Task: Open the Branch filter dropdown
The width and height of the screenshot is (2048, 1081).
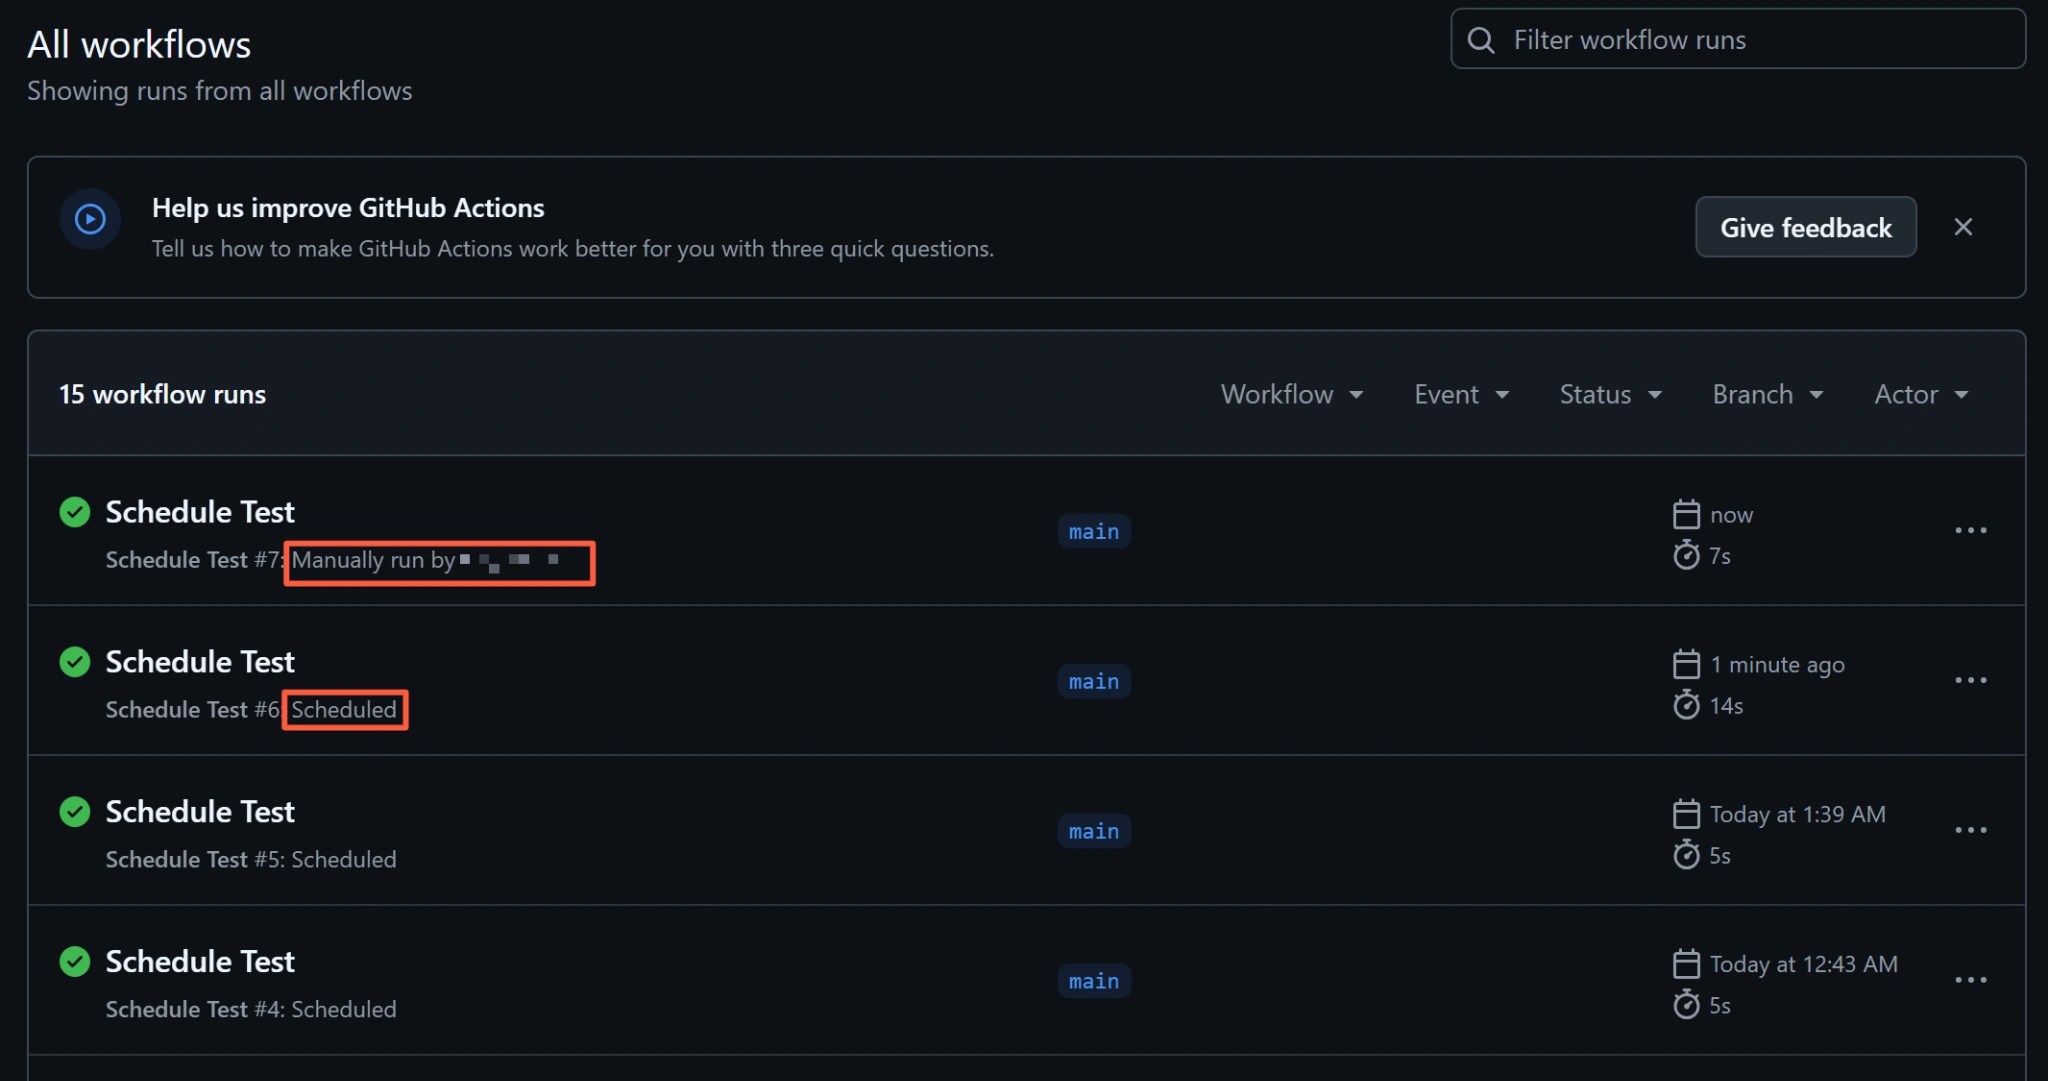Action: [1768, 394]
